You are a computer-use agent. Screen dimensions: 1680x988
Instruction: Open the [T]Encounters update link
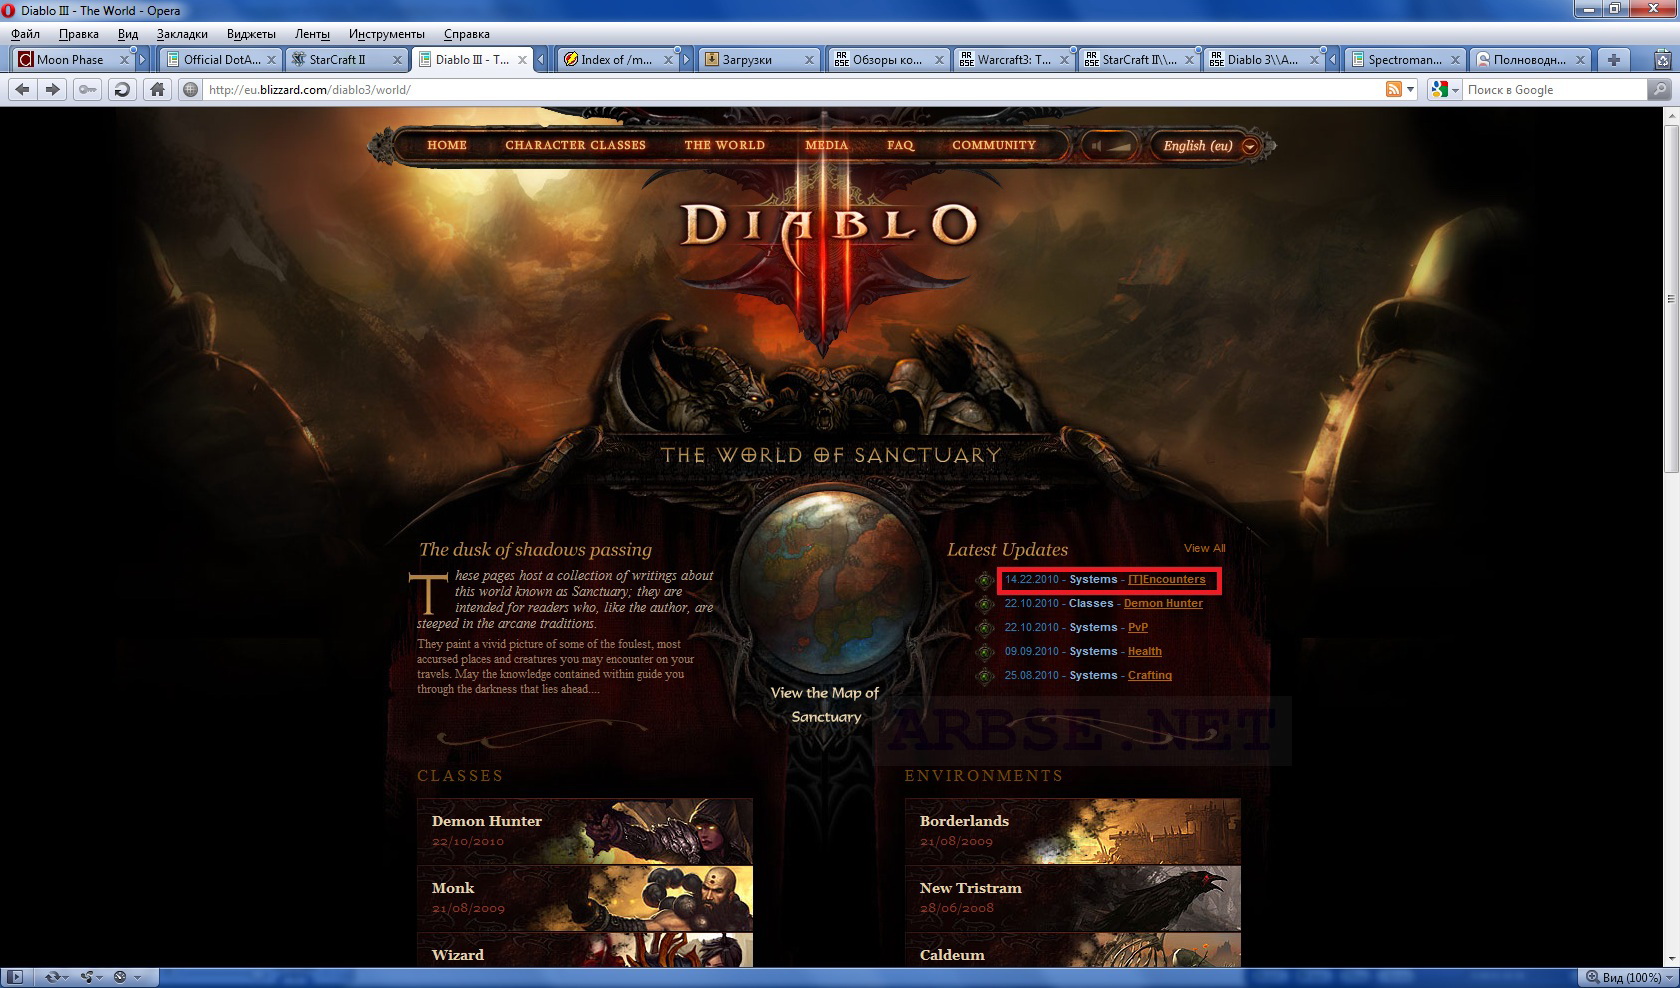click(x=1166, y=580)
